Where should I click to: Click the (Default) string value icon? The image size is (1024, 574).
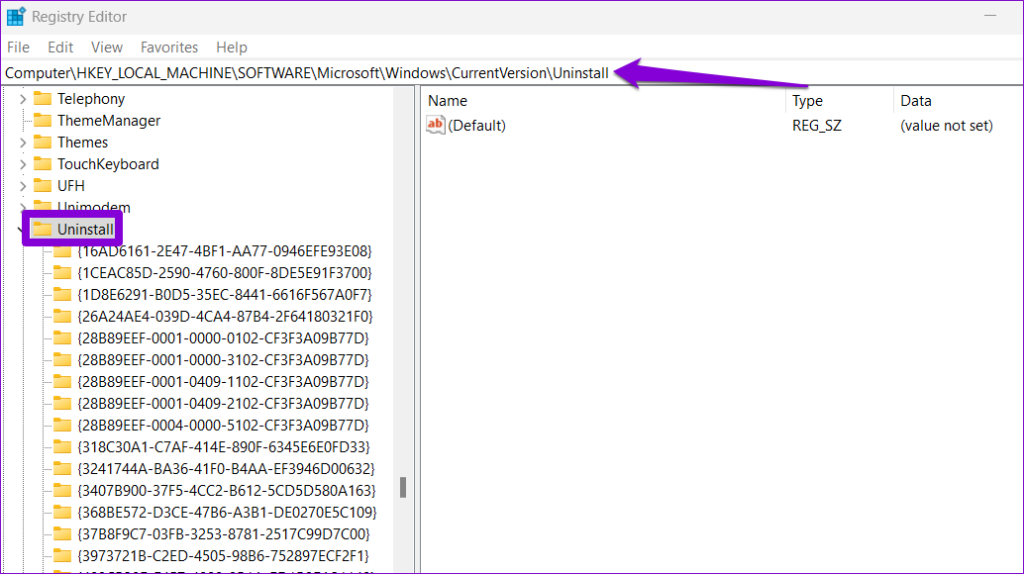pyautogui.click(x=436, y=125)
